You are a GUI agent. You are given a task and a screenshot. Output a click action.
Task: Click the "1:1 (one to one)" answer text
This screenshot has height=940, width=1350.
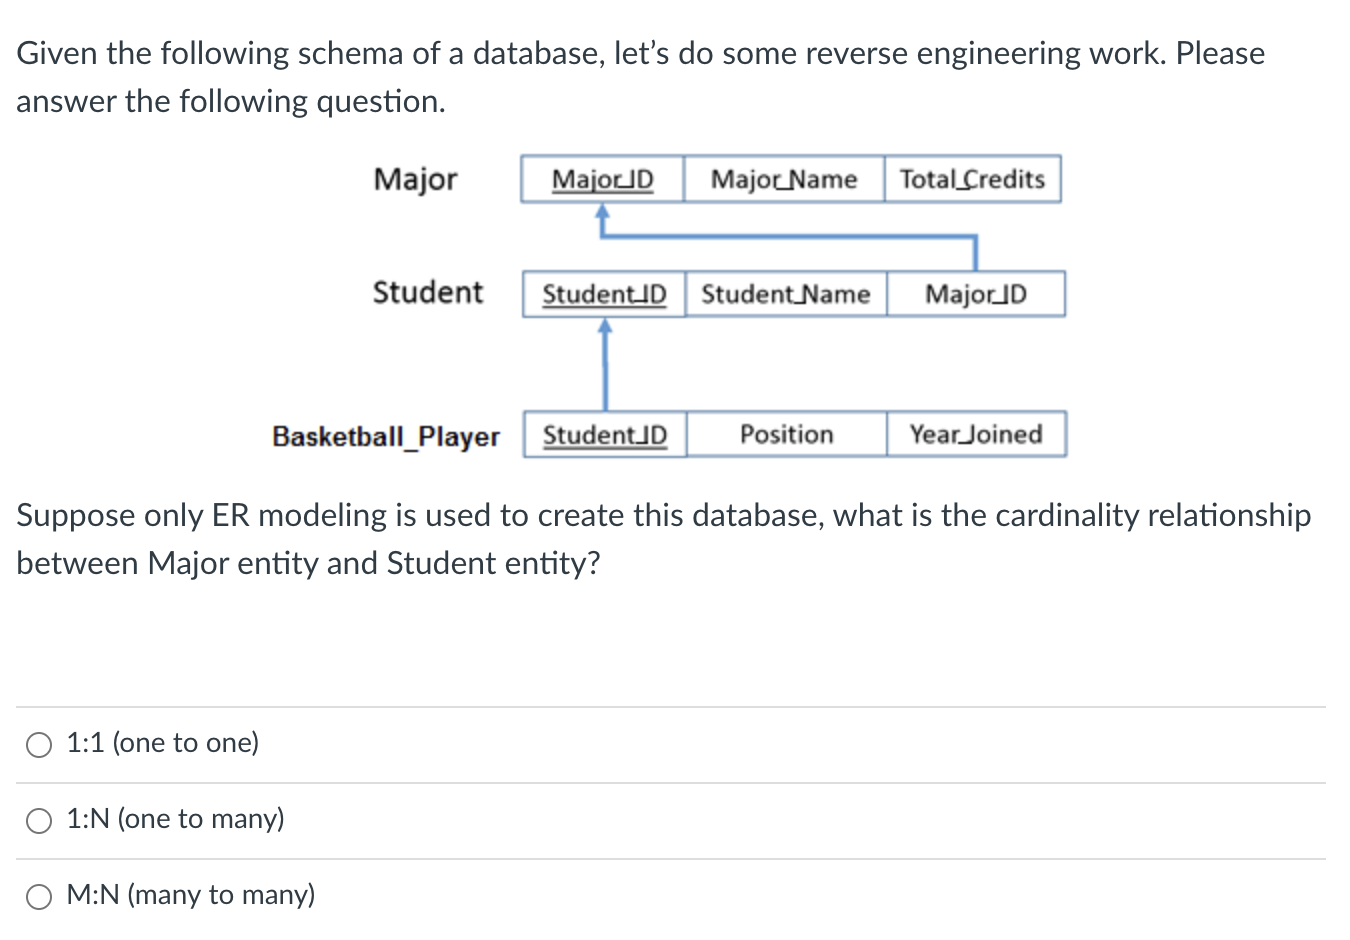coord(163,743)
